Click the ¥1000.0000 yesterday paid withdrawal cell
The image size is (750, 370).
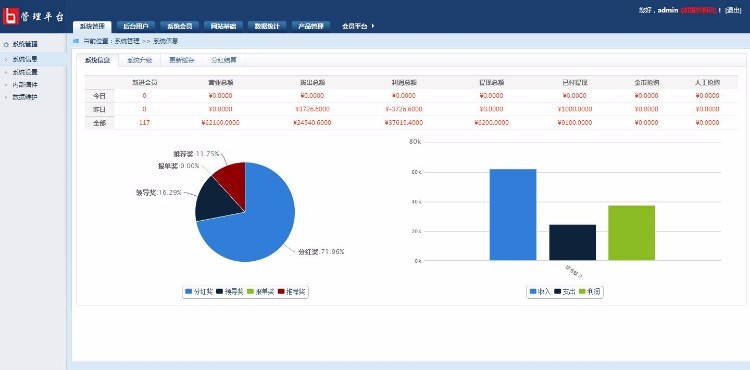click(574, 109)
